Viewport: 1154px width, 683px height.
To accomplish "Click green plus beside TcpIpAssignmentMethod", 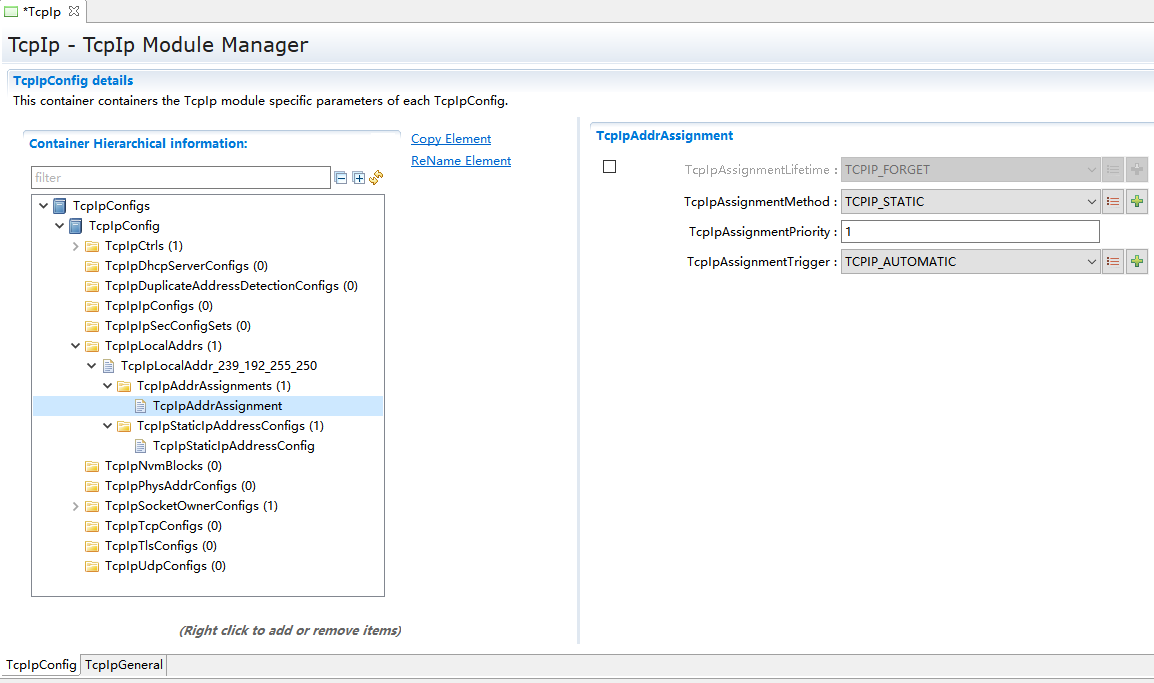I will 1136,202.
